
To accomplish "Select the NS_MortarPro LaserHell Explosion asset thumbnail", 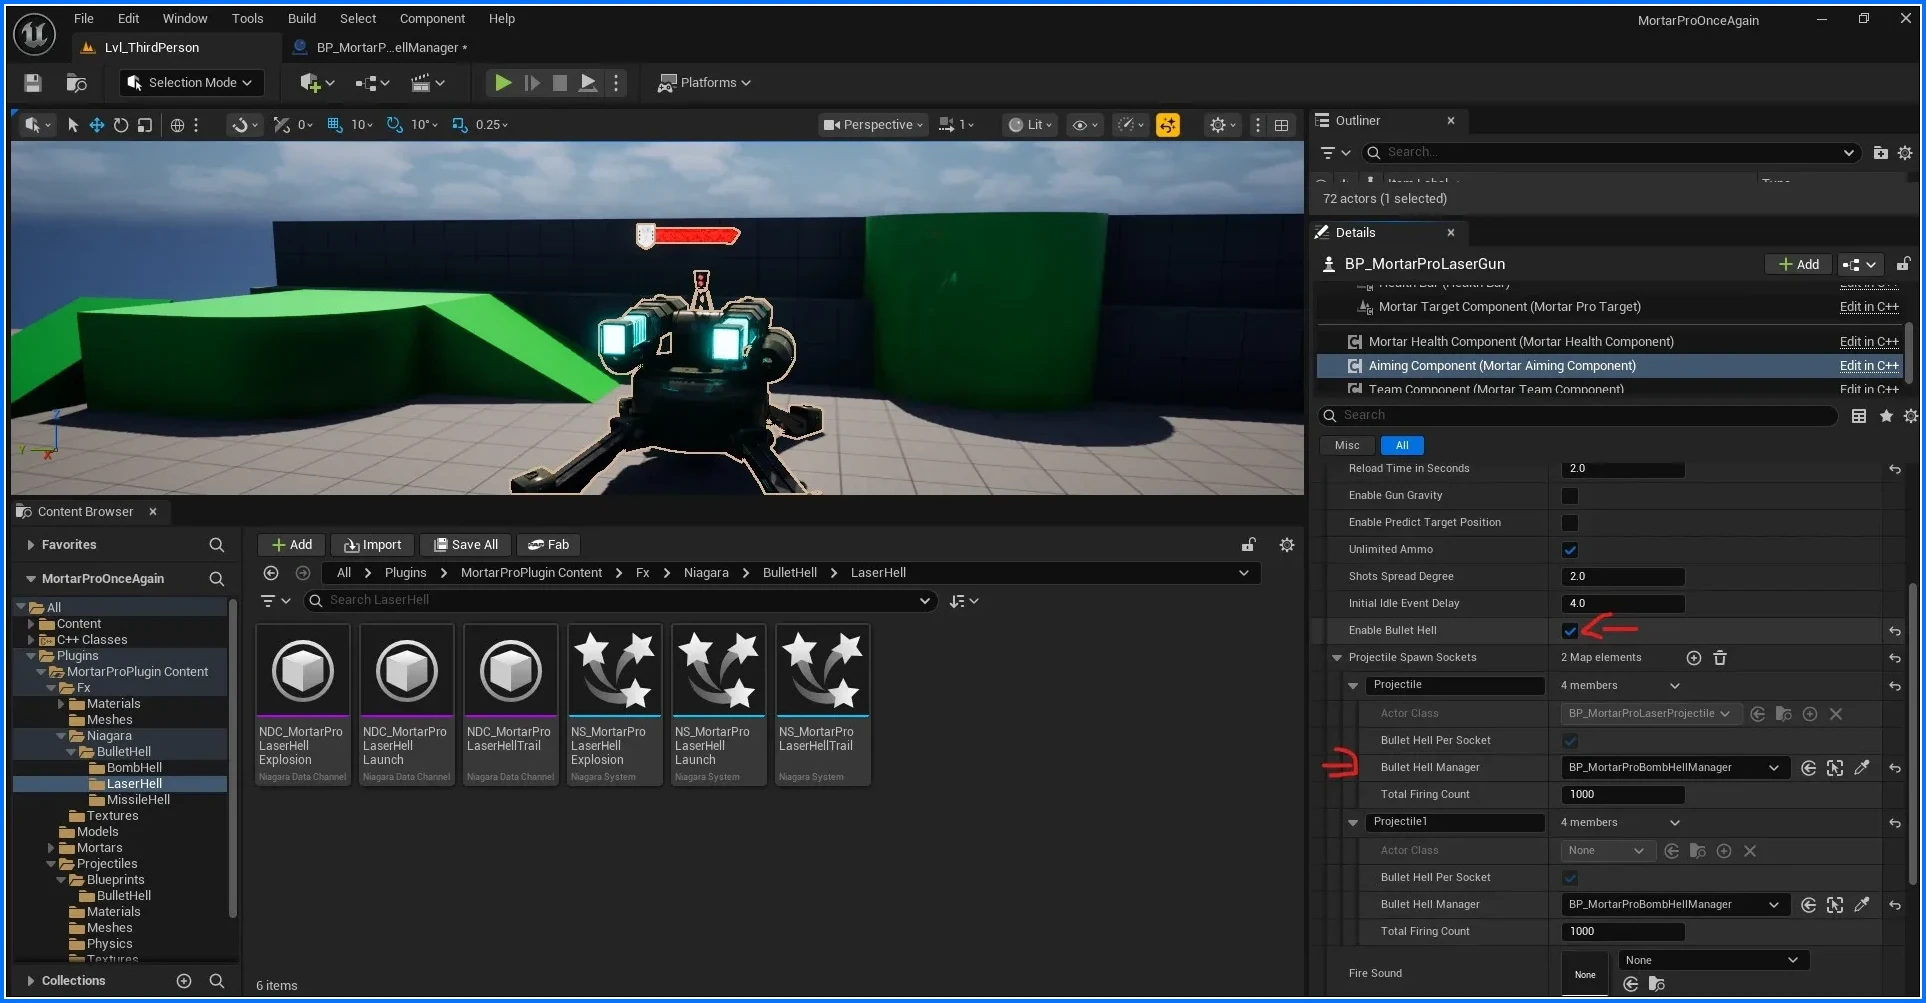I will point(615,670).
